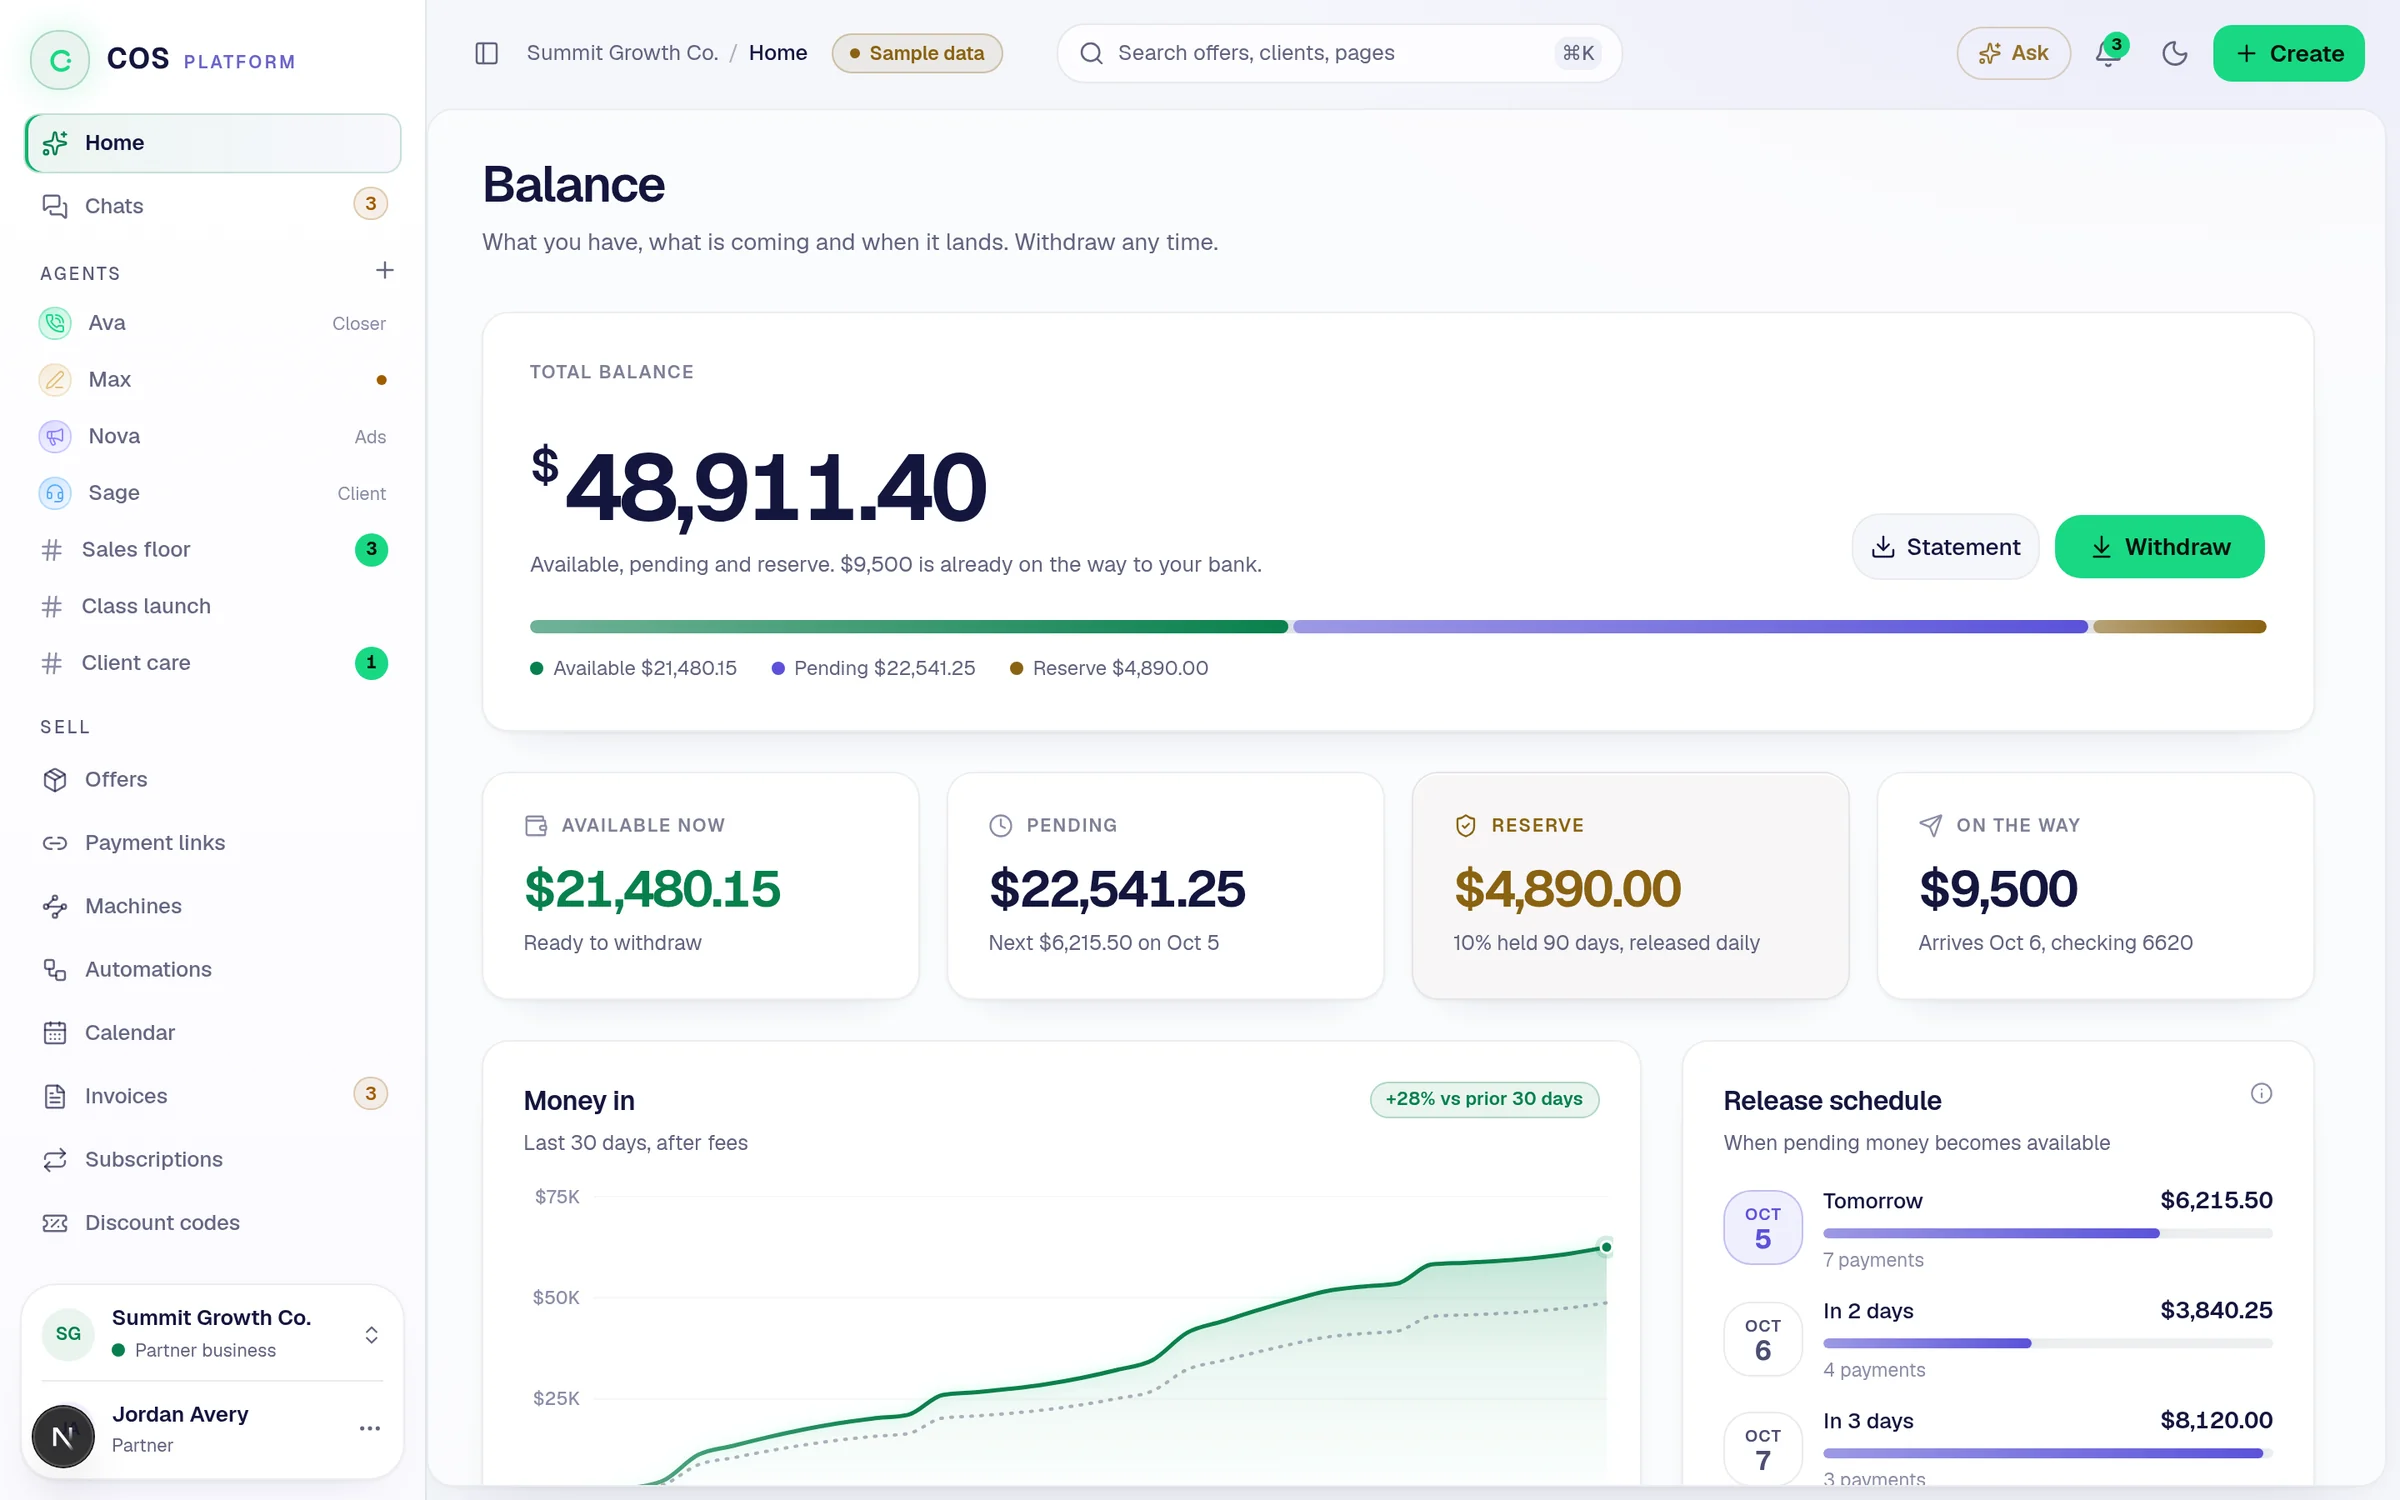Click the green Create button
This screenshot has height=1500, width=2400.
click(2288, 53)
